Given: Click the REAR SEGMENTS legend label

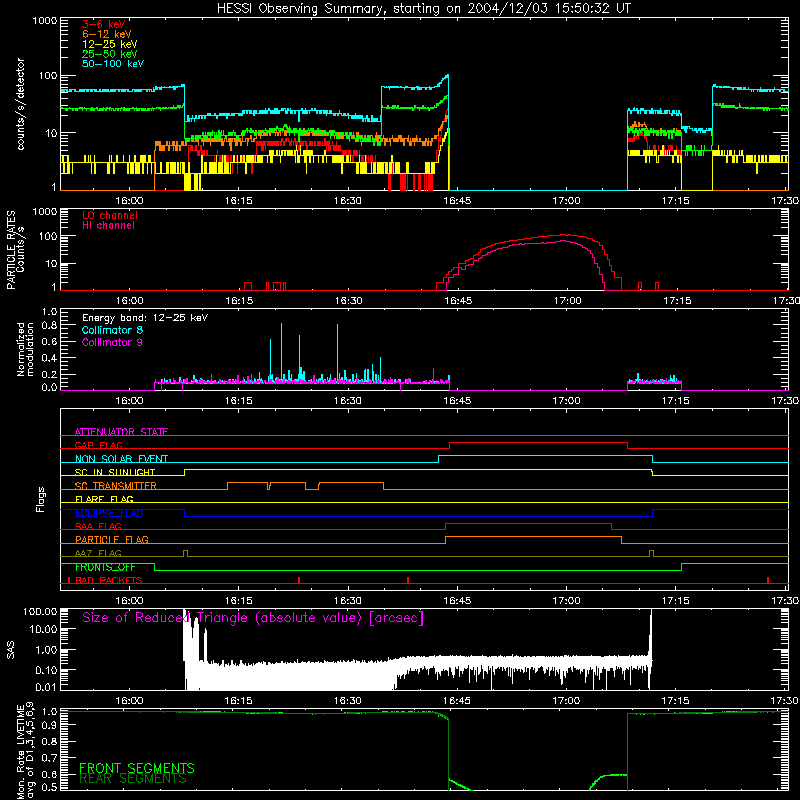Looking at the screenshot, I should click(133, 779).
